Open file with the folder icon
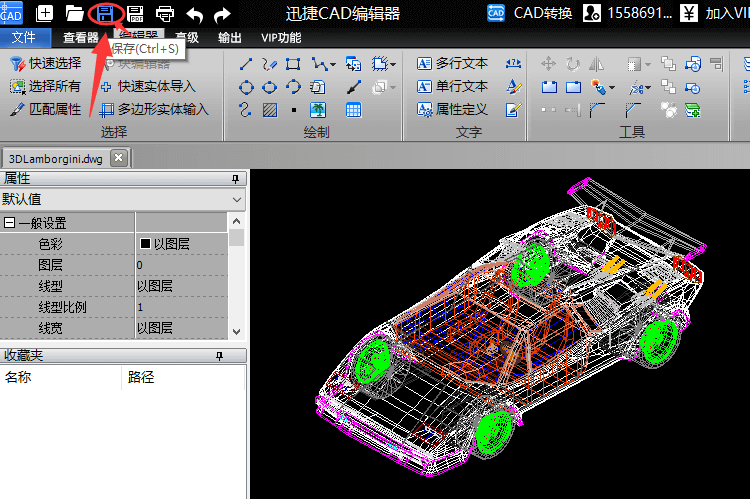The image size is (750, 499). click(x=74, y=14)
